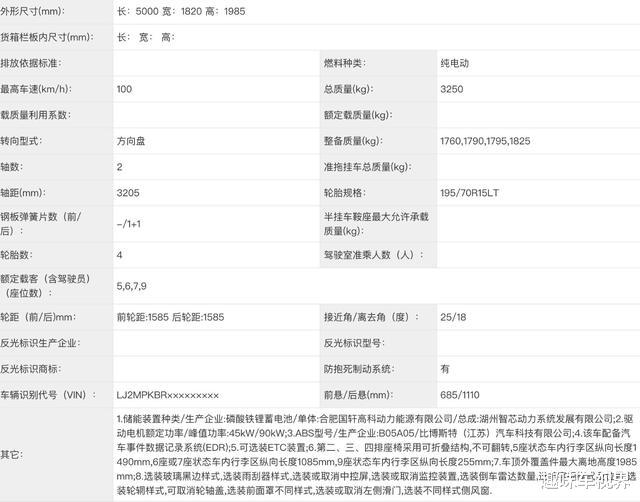Select tire spec 195/70R15LT
Screen dimensions: 640x502
(x=469, y=193)
